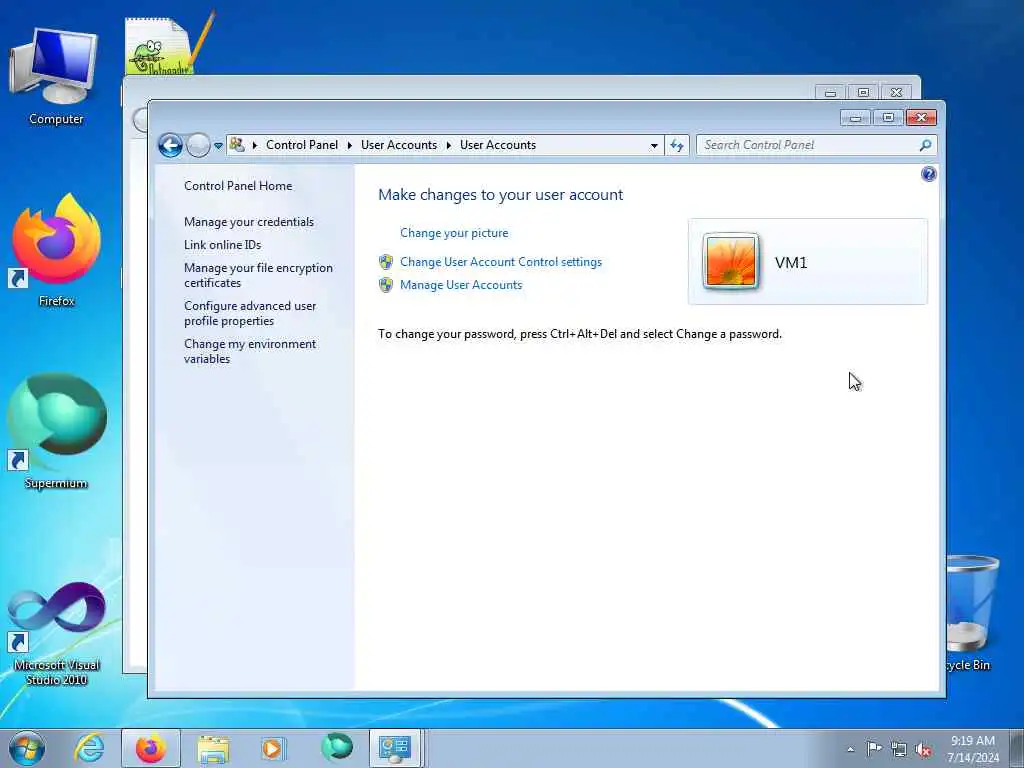
Task: Launch Supermium from the taskbar
Action: 337,748
